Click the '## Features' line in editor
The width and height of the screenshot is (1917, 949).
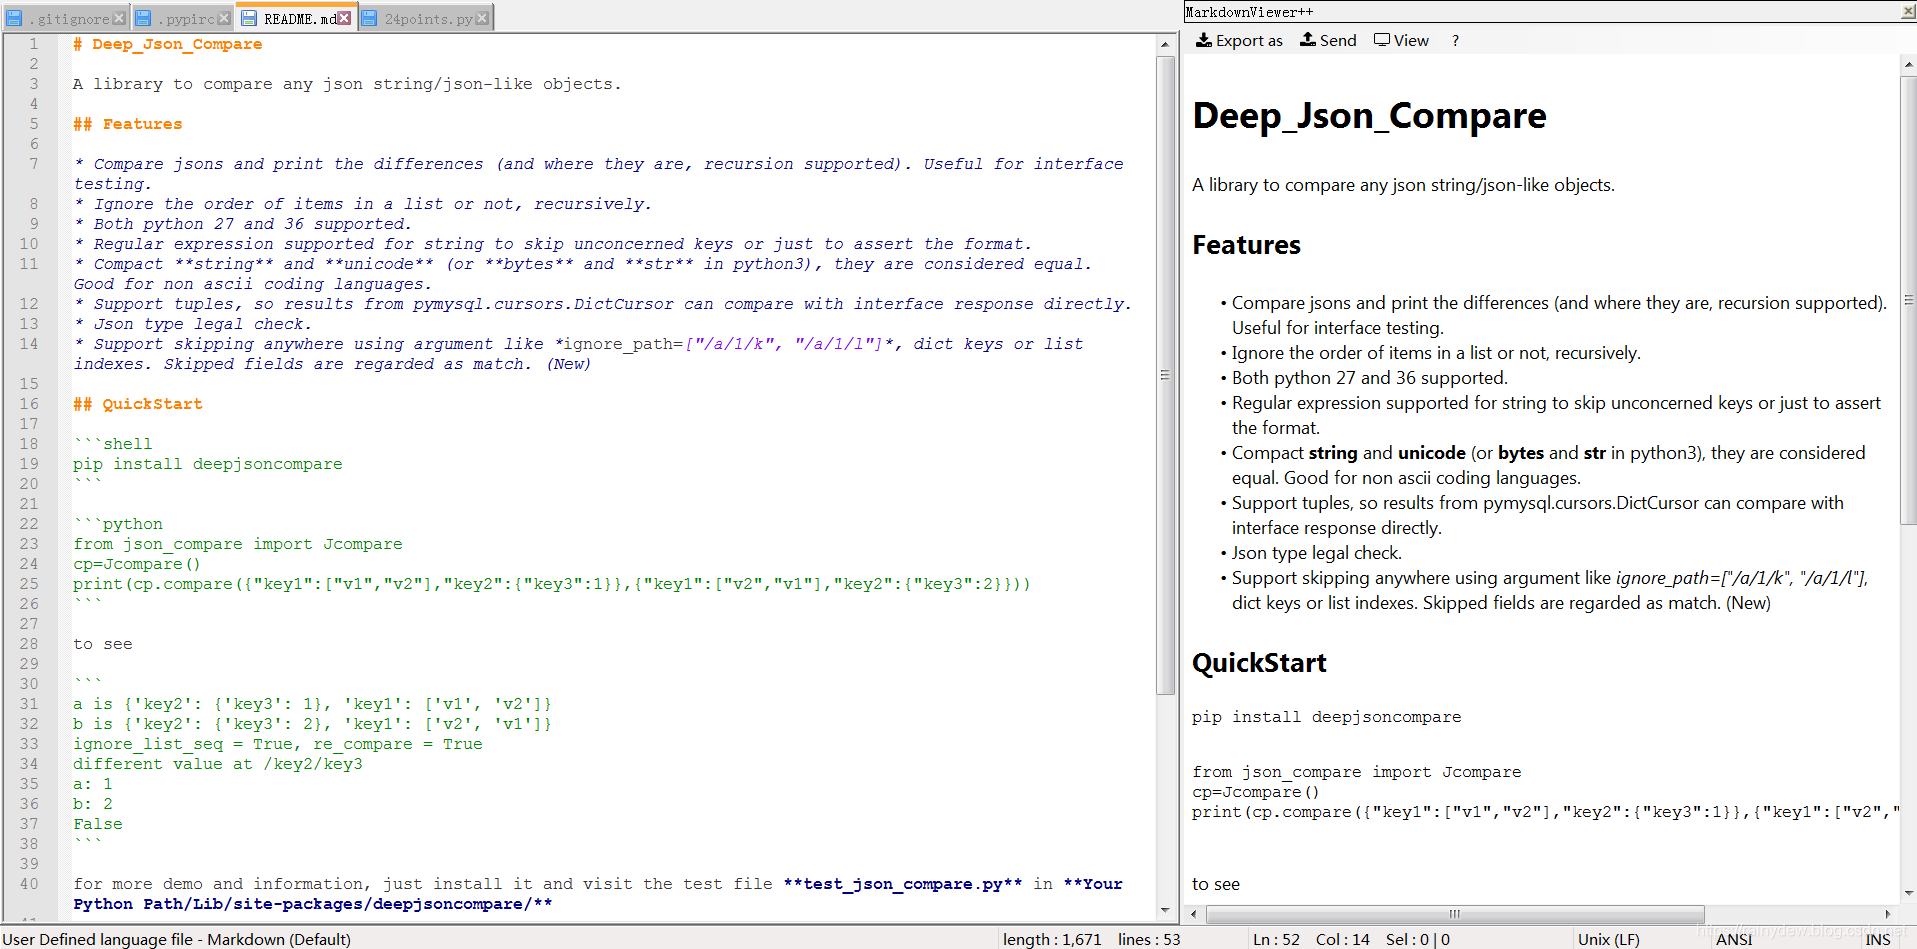[x=127, y=124]
